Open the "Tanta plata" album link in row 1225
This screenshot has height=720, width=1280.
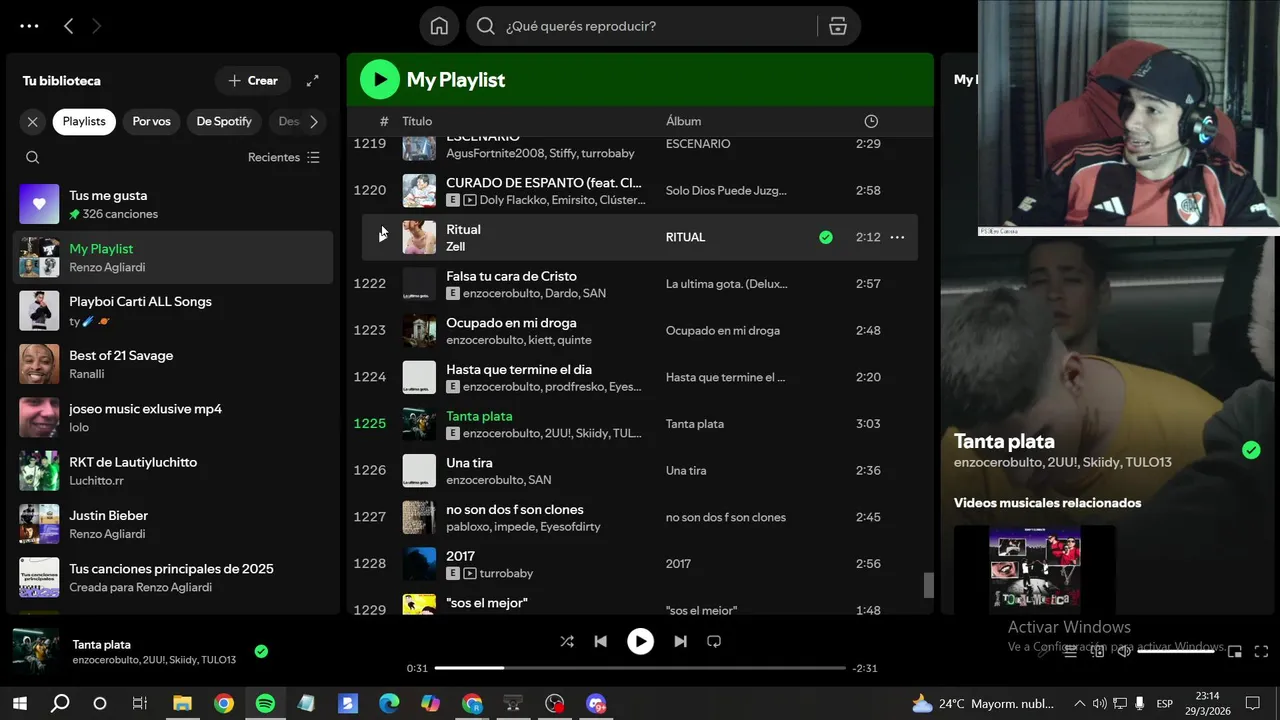[695, 424]
